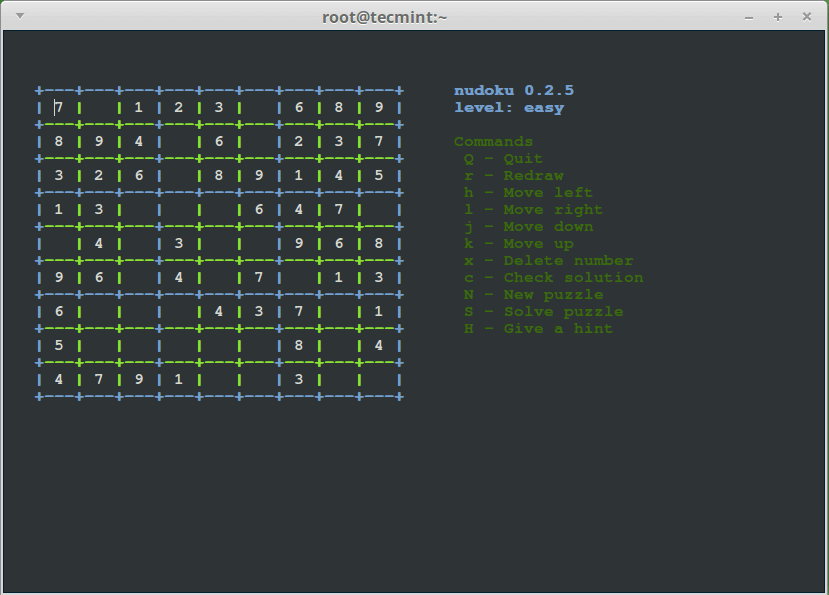Maximize the terminal window with plus icon

[x=778, y=17]
